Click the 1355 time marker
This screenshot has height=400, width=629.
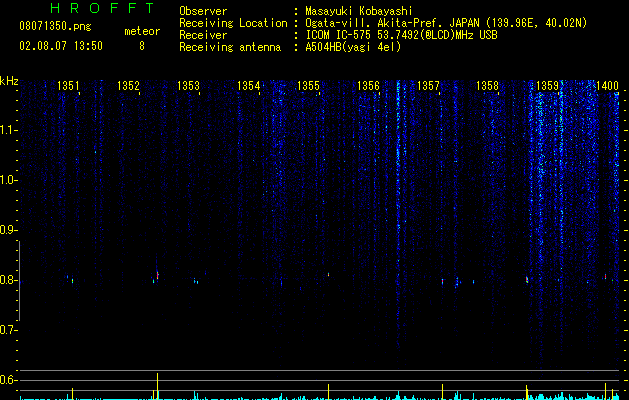308,86
